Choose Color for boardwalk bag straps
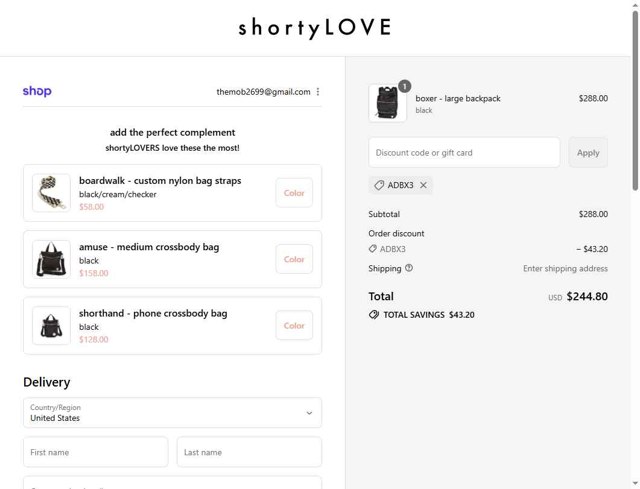Image resolution: width=640 pixels, height=489 pixels. pos(294,193)
